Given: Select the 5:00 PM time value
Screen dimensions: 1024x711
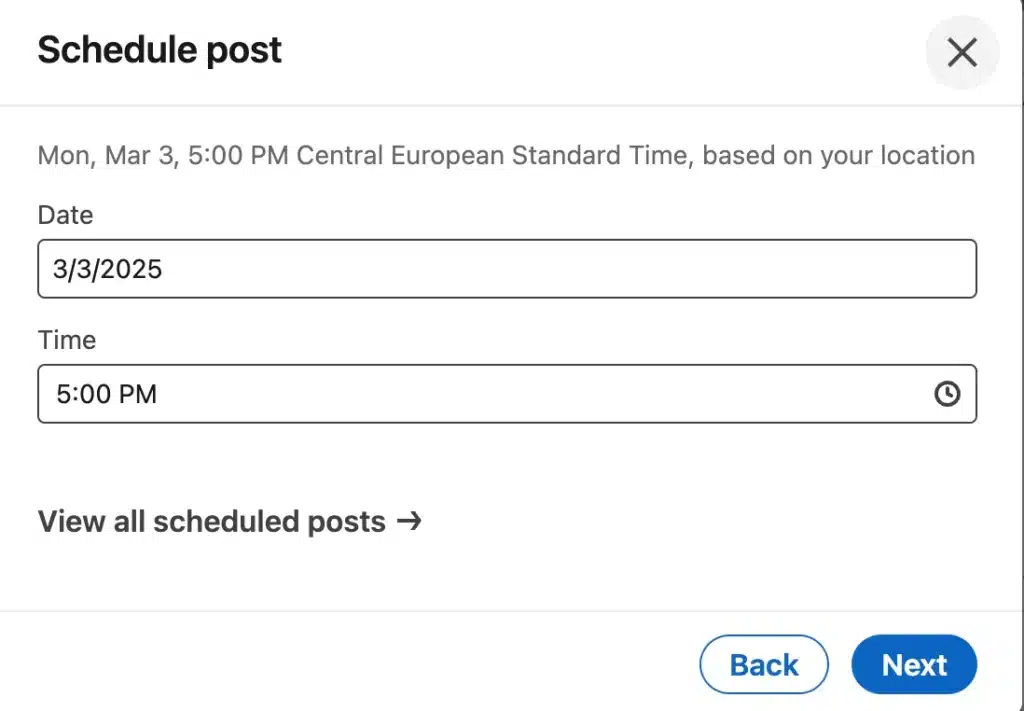Looking at the screenshot, I should coord(106,394).
